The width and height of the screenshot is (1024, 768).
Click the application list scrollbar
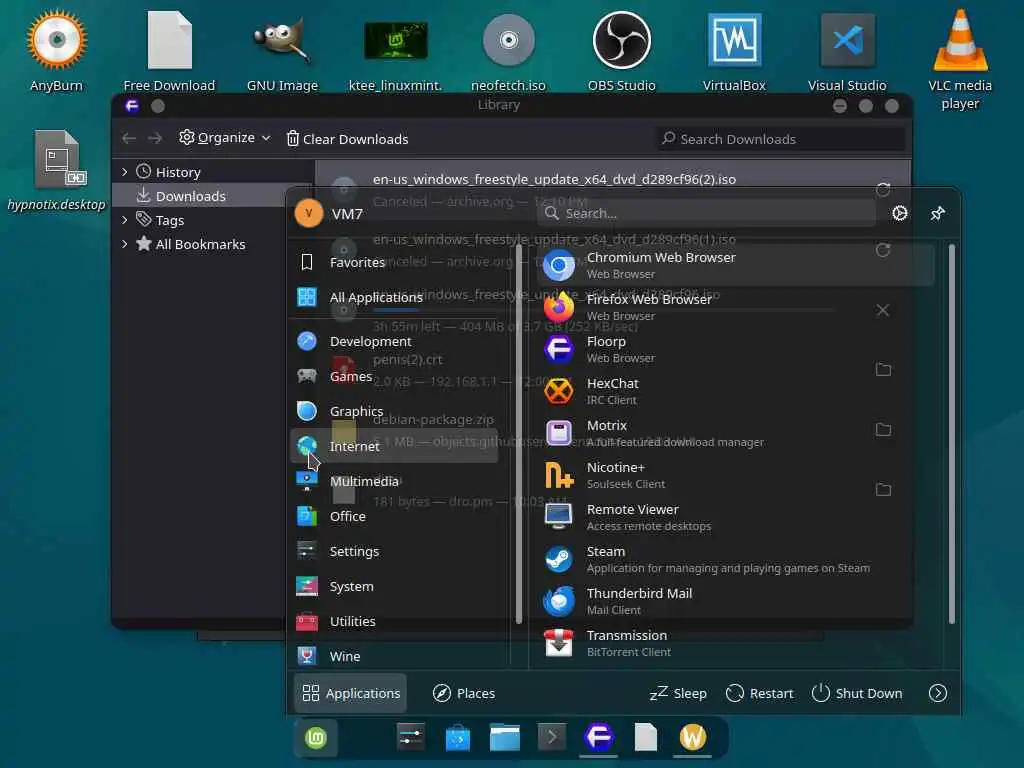tap(952, 434)
